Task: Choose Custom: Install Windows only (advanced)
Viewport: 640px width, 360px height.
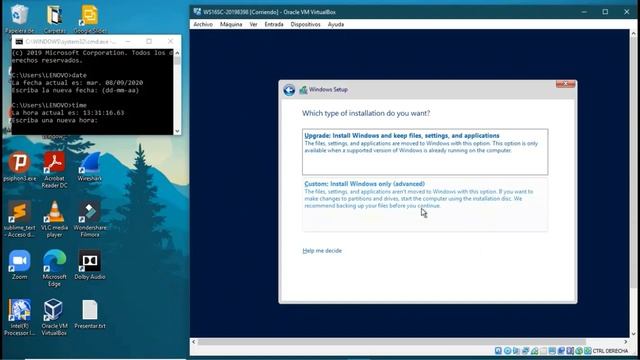Action: click(x=425, y=204)
